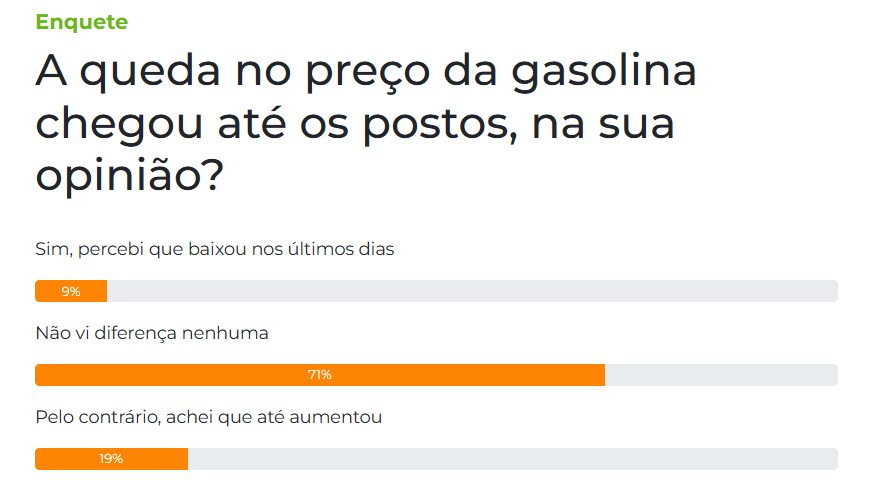
Task: Click gray unfilled part of the 19% bar
Action: pos(510,459)
